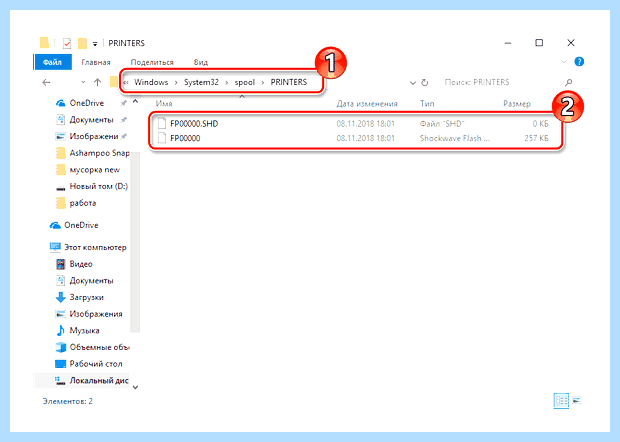Viewport: 620px width, 442px height.
Task: Open pinned Документы in quick access
Action: [x=91, y=120]
